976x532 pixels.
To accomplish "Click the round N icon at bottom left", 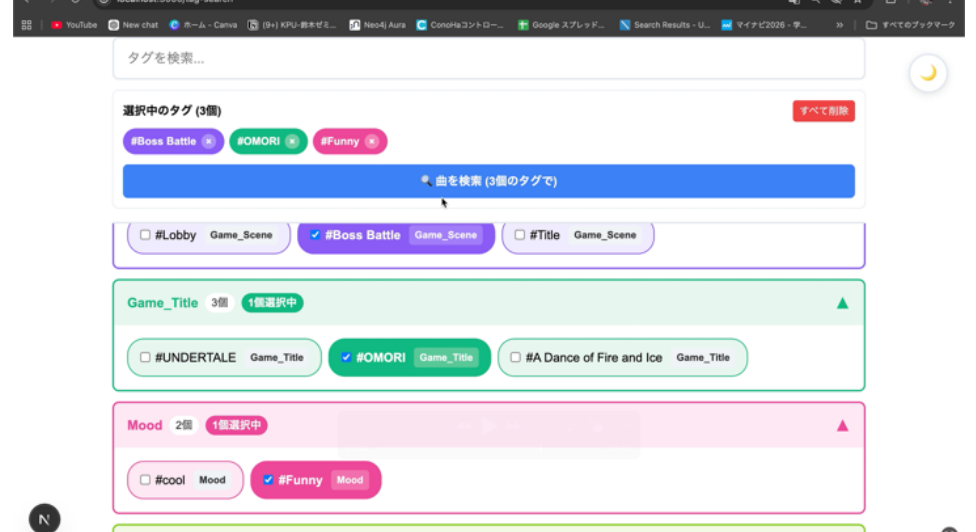I will (x=43, y=518).
